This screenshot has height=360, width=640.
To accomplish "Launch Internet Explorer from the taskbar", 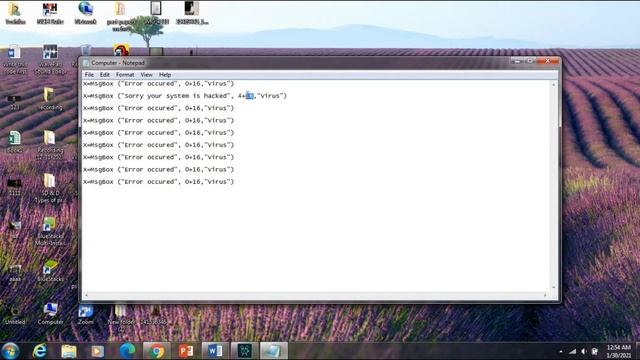I will 40,351.
